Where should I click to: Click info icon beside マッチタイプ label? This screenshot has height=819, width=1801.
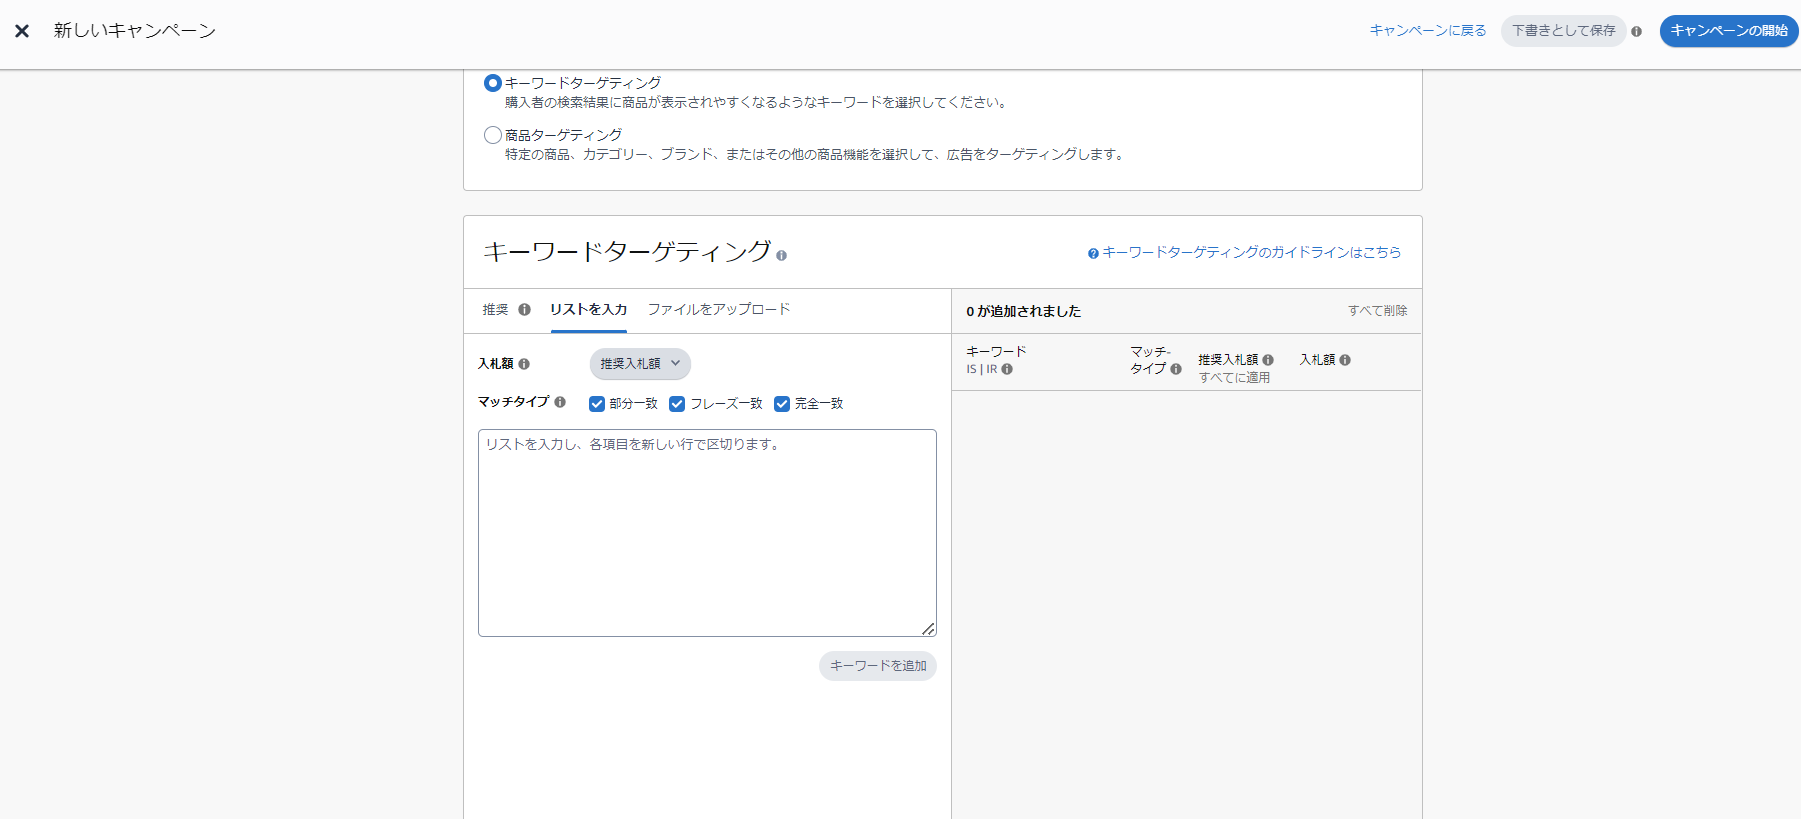[x=560, y=402]
